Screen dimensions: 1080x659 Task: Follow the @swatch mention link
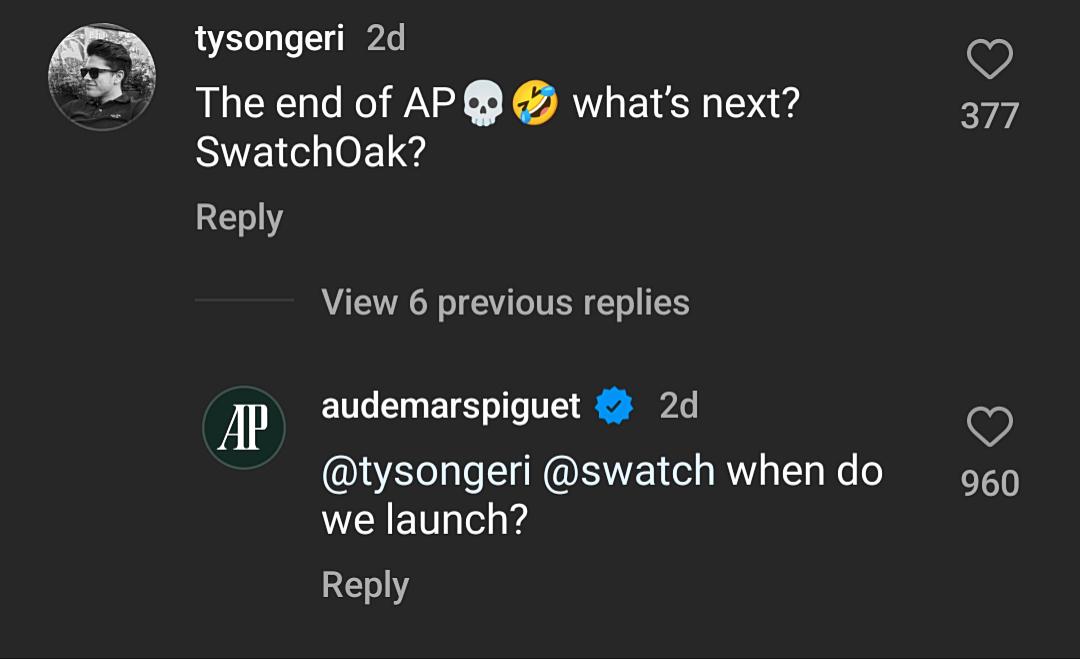(629, 472)
